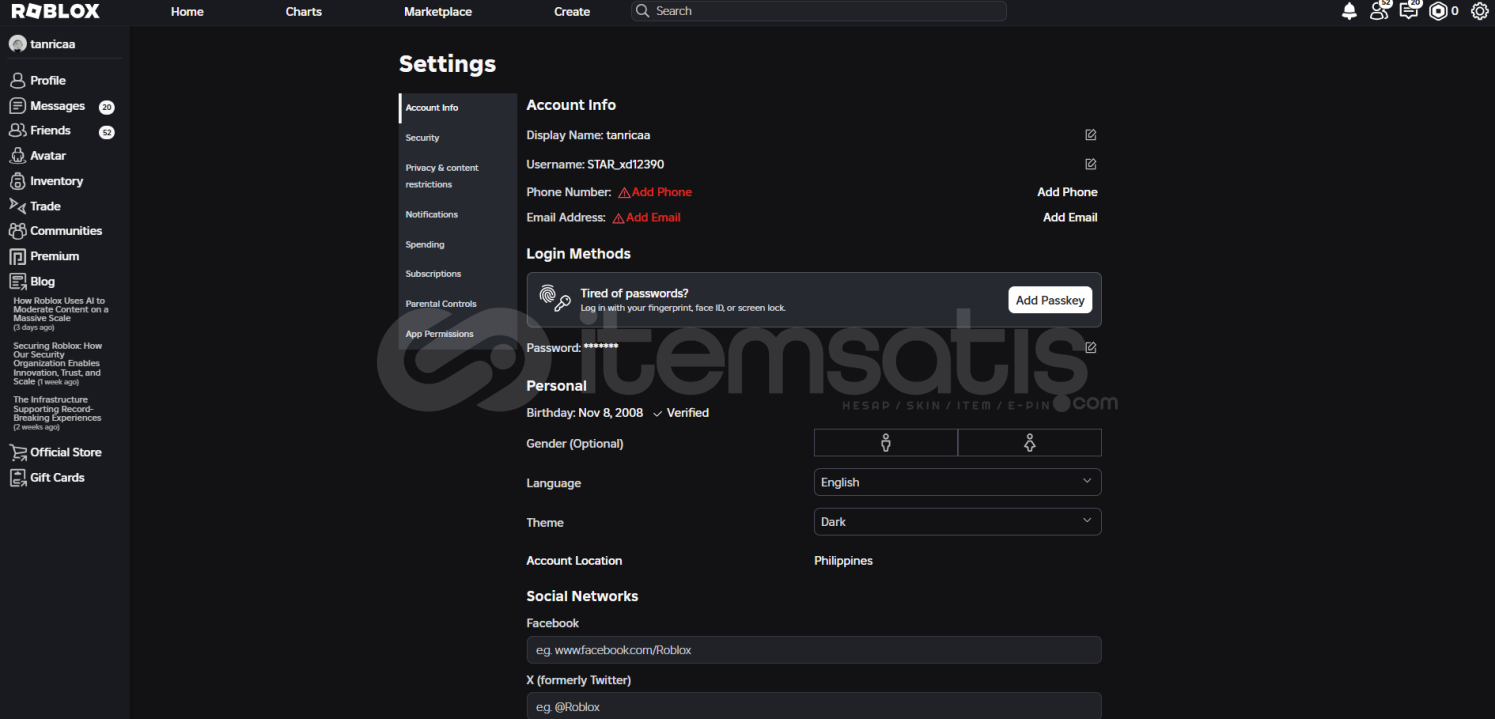Click the Trade icon in sidebar

pos(17,206)
